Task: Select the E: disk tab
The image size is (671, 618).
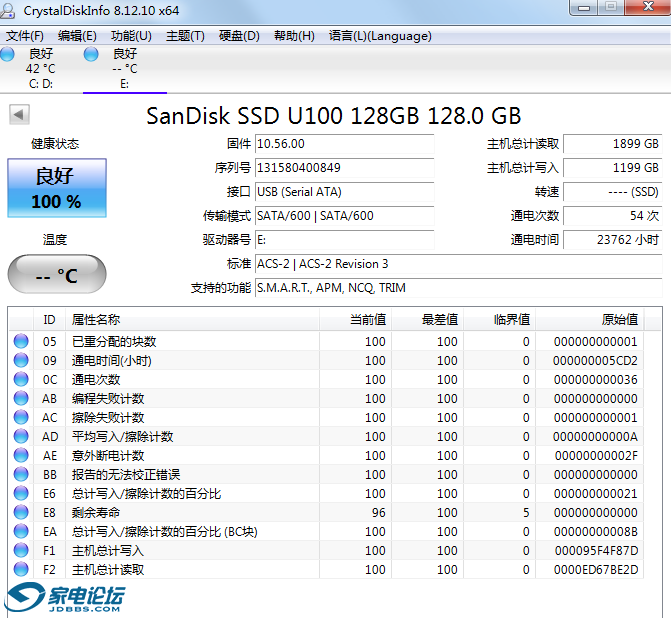Action: coord(125,69)
